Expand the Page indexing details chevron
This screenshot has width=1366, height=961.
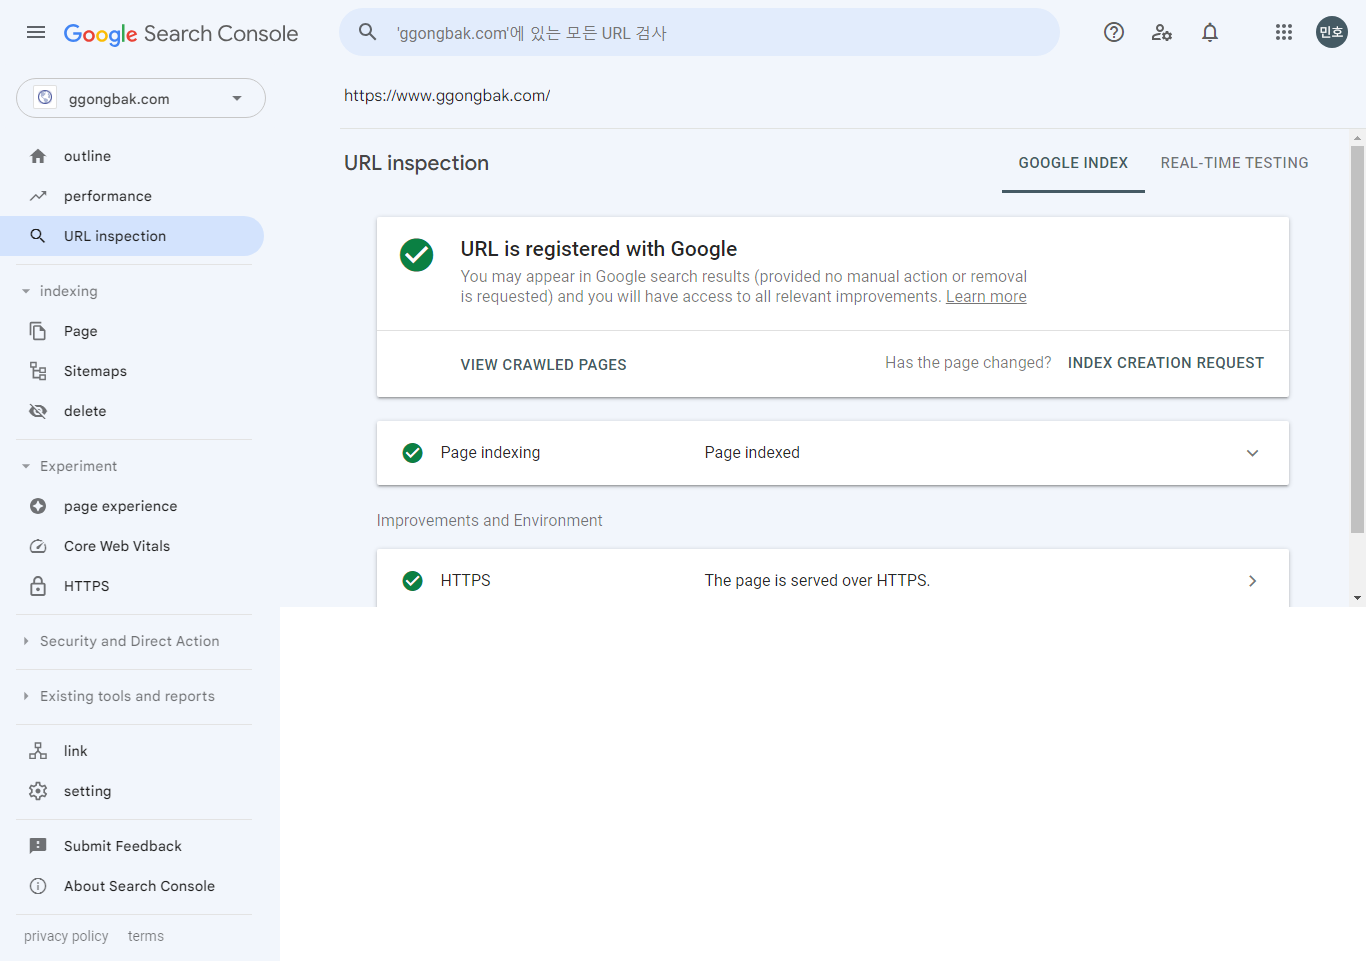coord(1252,453)
